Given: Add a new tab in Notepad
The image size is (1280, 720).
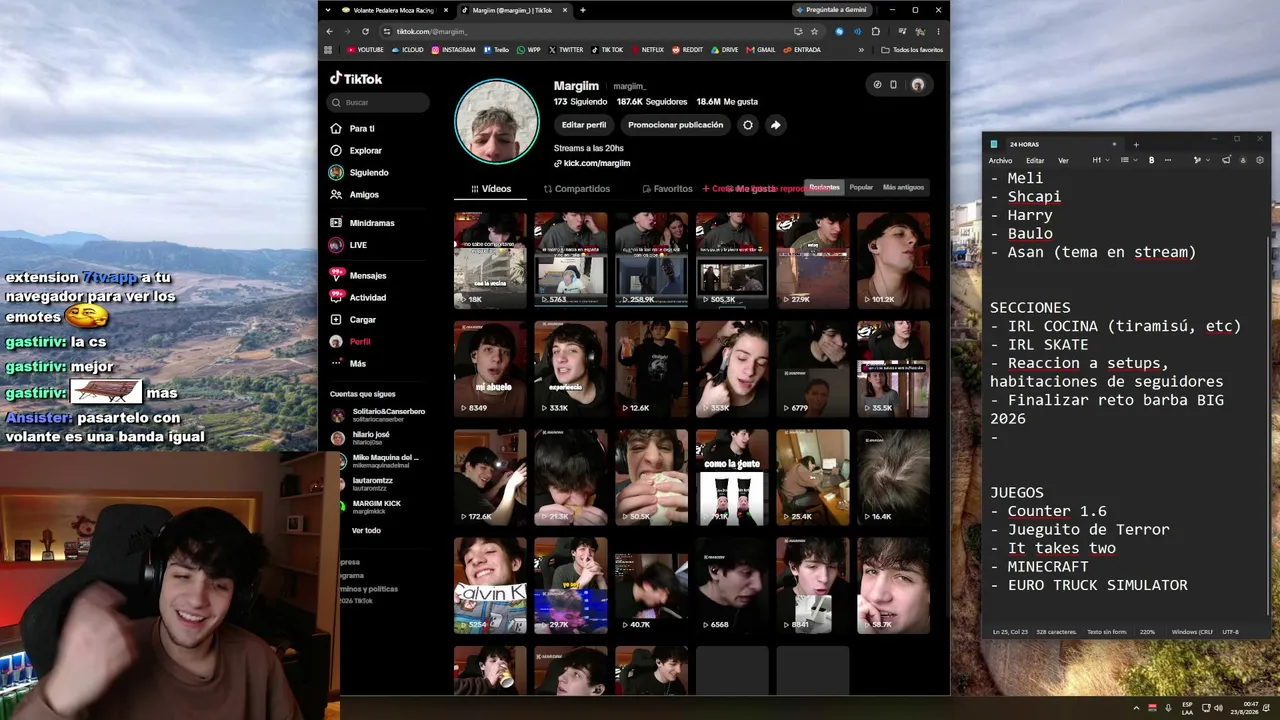Looking at the screenshot, I should point(1135,144).
